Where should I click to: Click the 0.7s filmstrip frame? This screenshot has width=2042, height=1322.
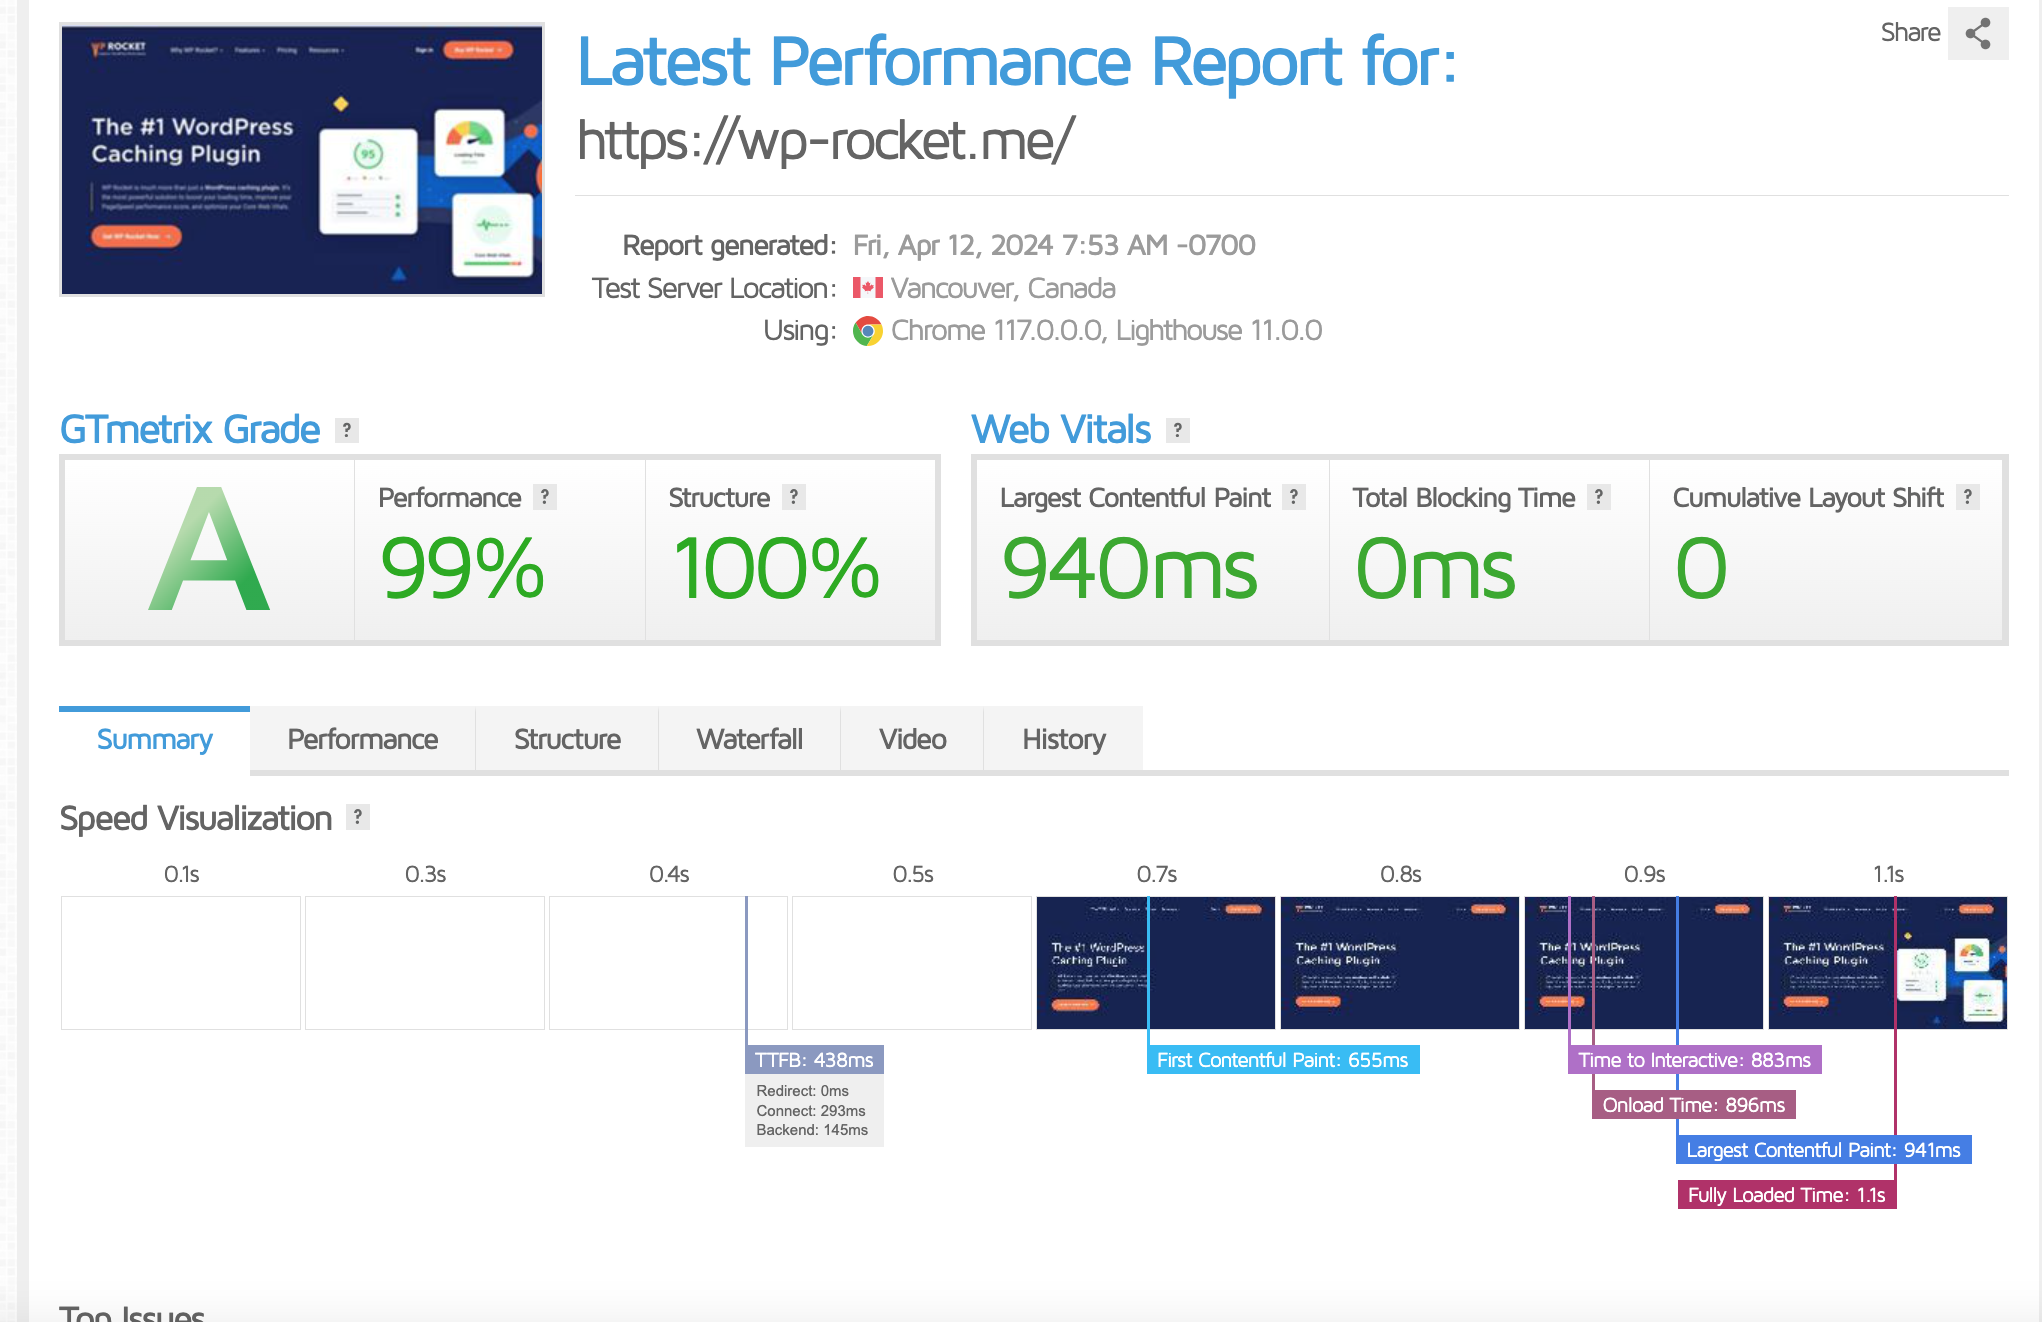(x=1156, y=963)
